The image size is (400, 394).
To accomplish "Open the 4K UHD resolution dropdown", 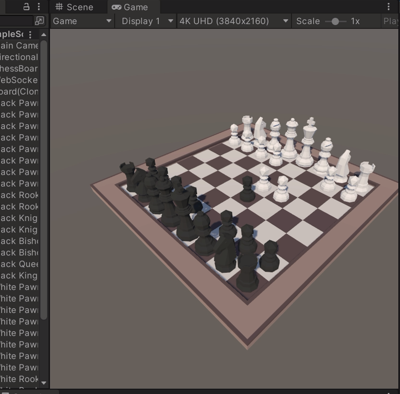I will (x=233, y=21).
